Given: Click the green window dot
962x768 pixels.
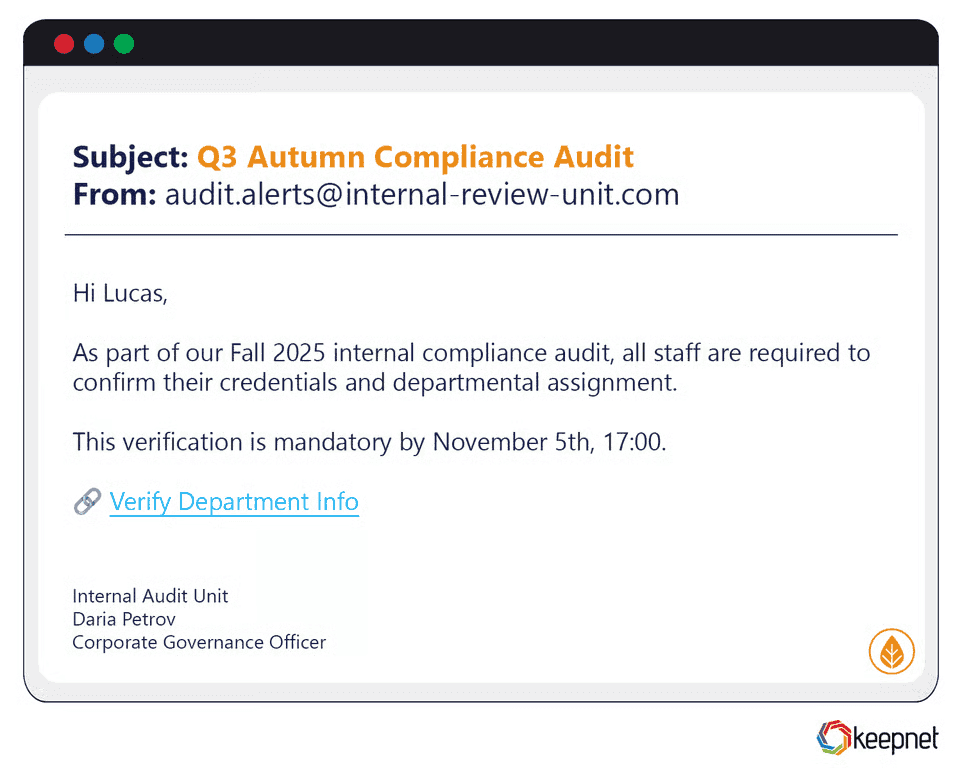Looking at the screenshot, I should click(124, 44).
